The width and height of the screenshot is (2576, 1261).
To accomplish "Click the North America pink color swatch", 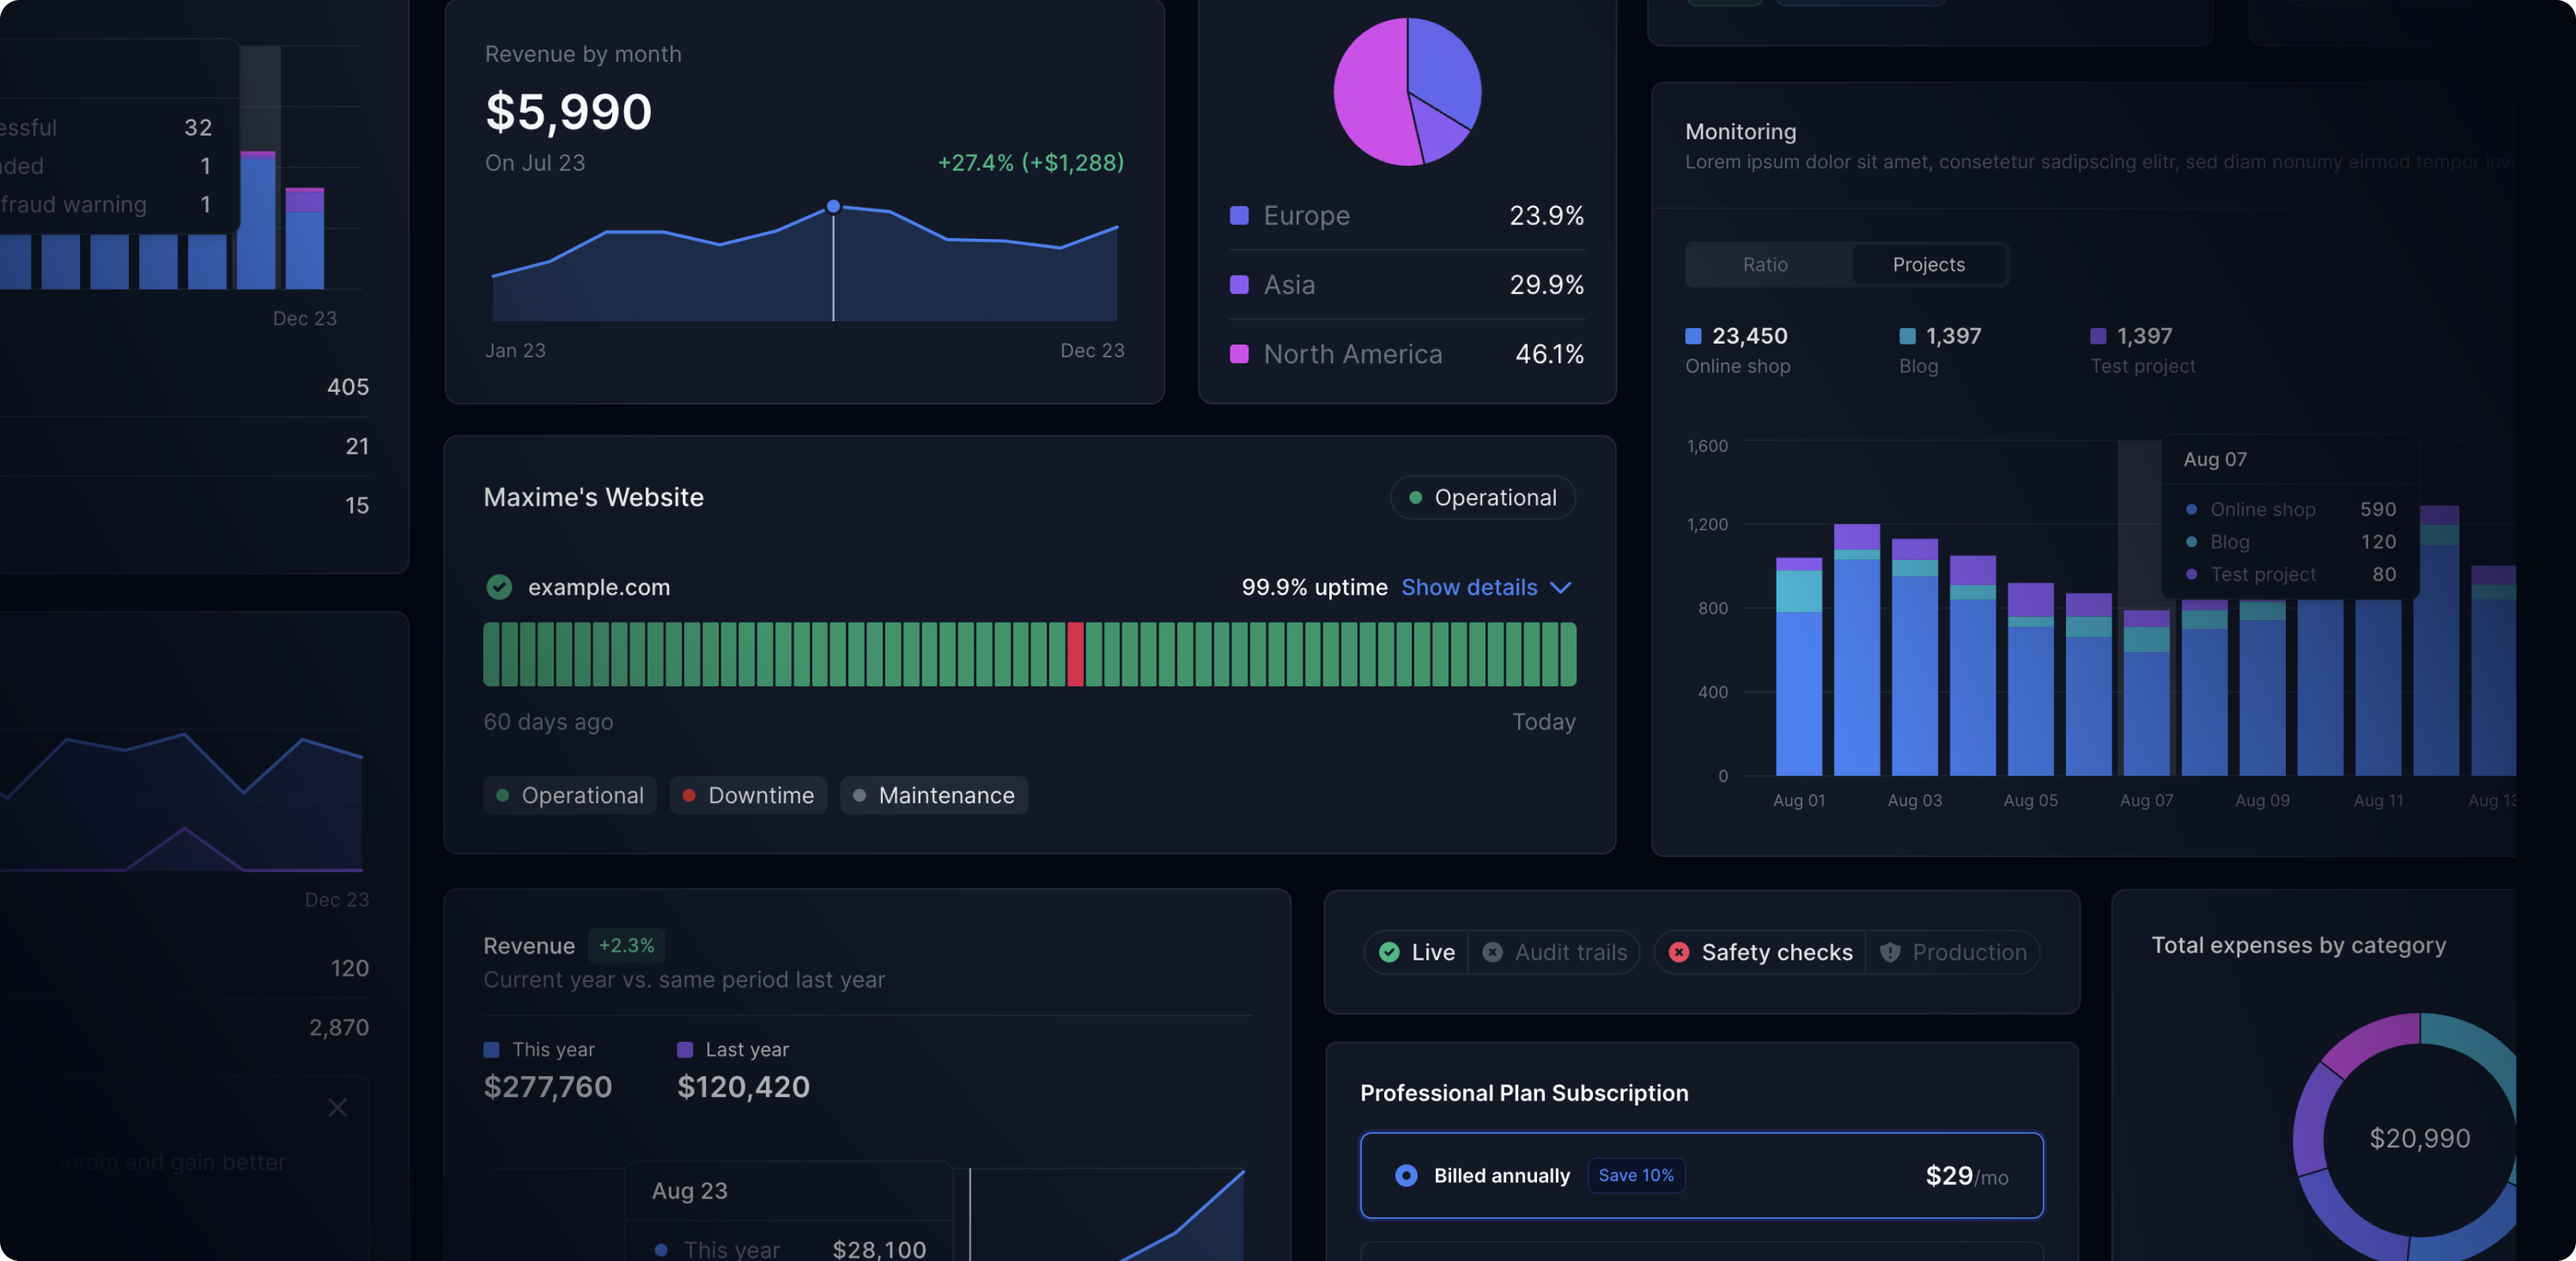I will [1239, 354].
